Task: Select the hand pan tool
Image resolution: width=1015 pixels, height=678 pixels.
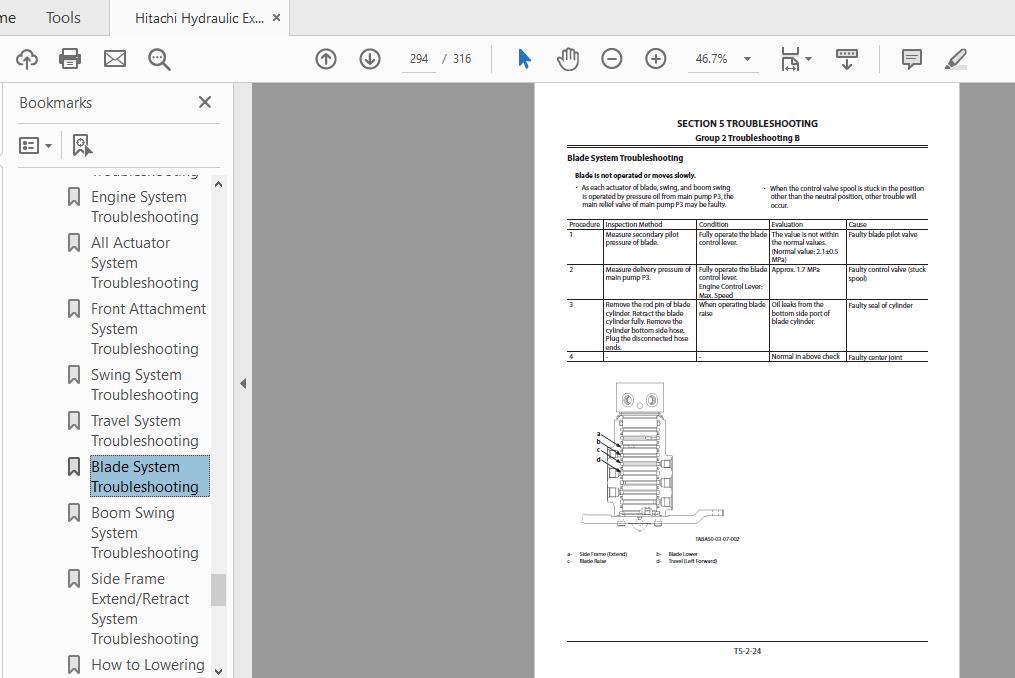Action: (568, 59)
